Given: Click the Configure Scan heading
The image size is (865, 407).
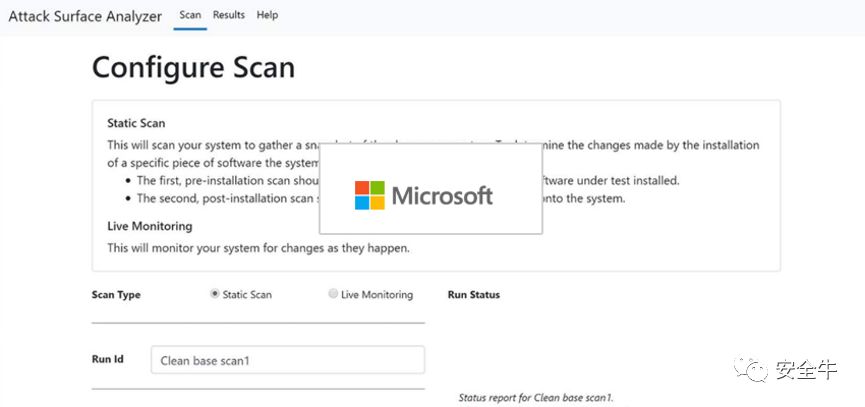Looking at the screenshot, I should click(193, 68).
